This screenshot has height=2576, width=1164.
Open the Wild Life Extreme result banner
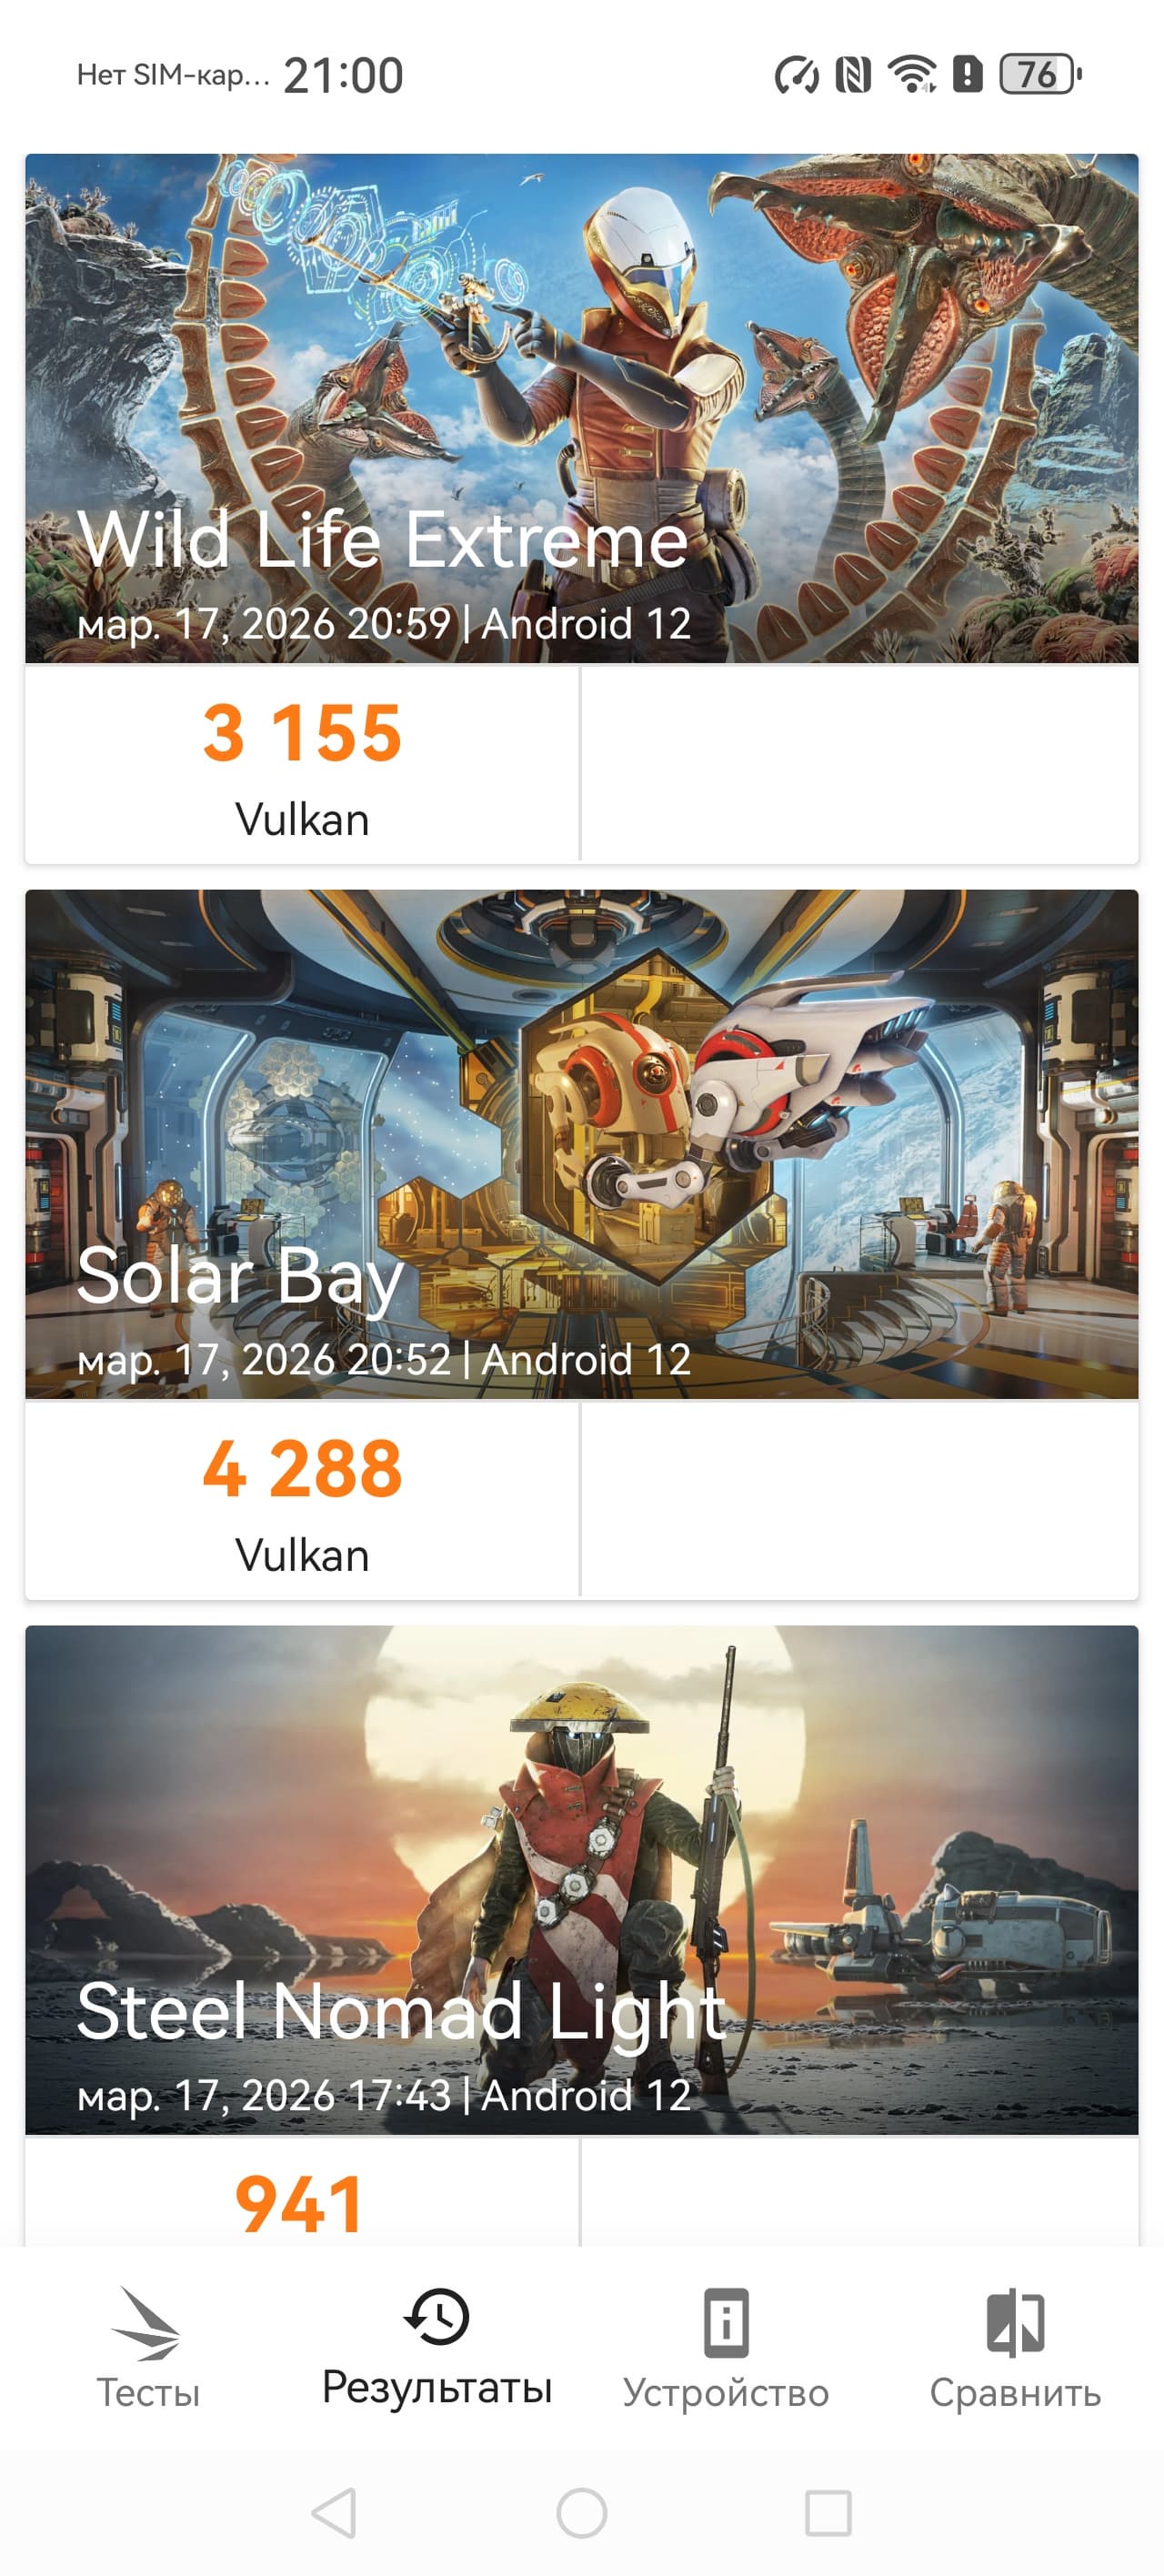pyautogui.click(x=582, y=408)
